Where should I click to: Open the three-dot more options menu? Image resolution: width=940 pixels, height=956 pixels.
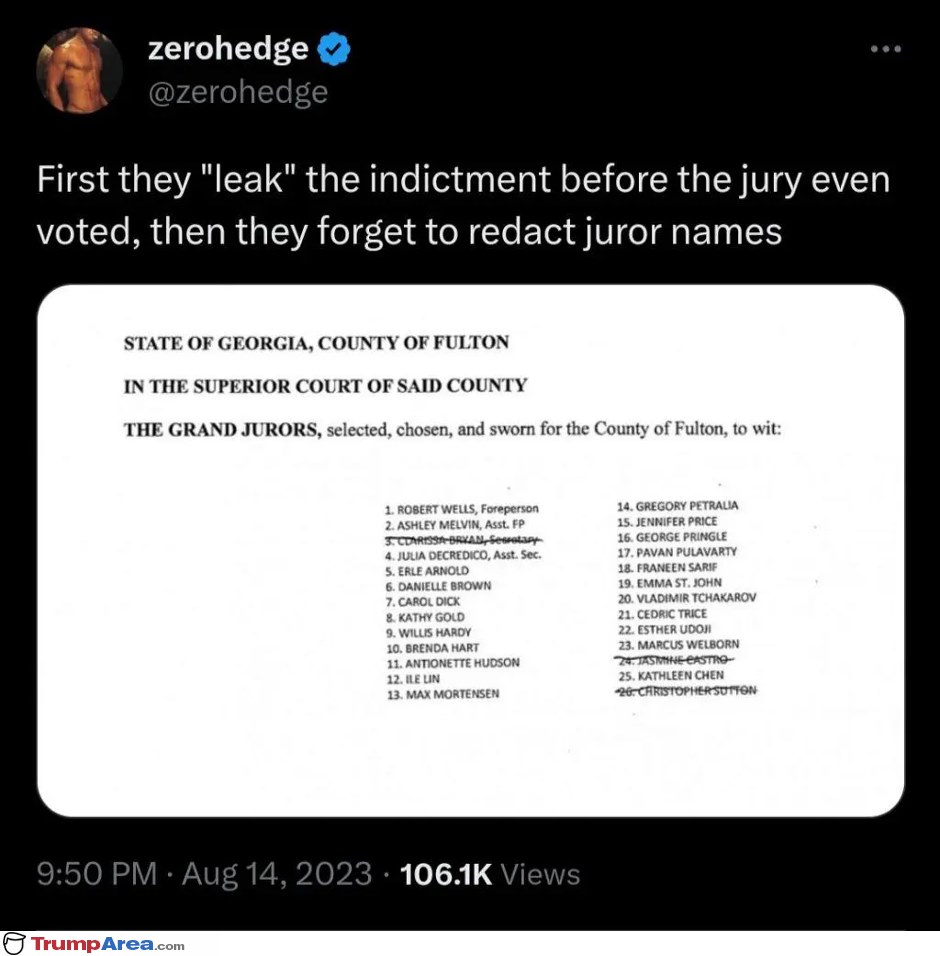coord(886,49)
